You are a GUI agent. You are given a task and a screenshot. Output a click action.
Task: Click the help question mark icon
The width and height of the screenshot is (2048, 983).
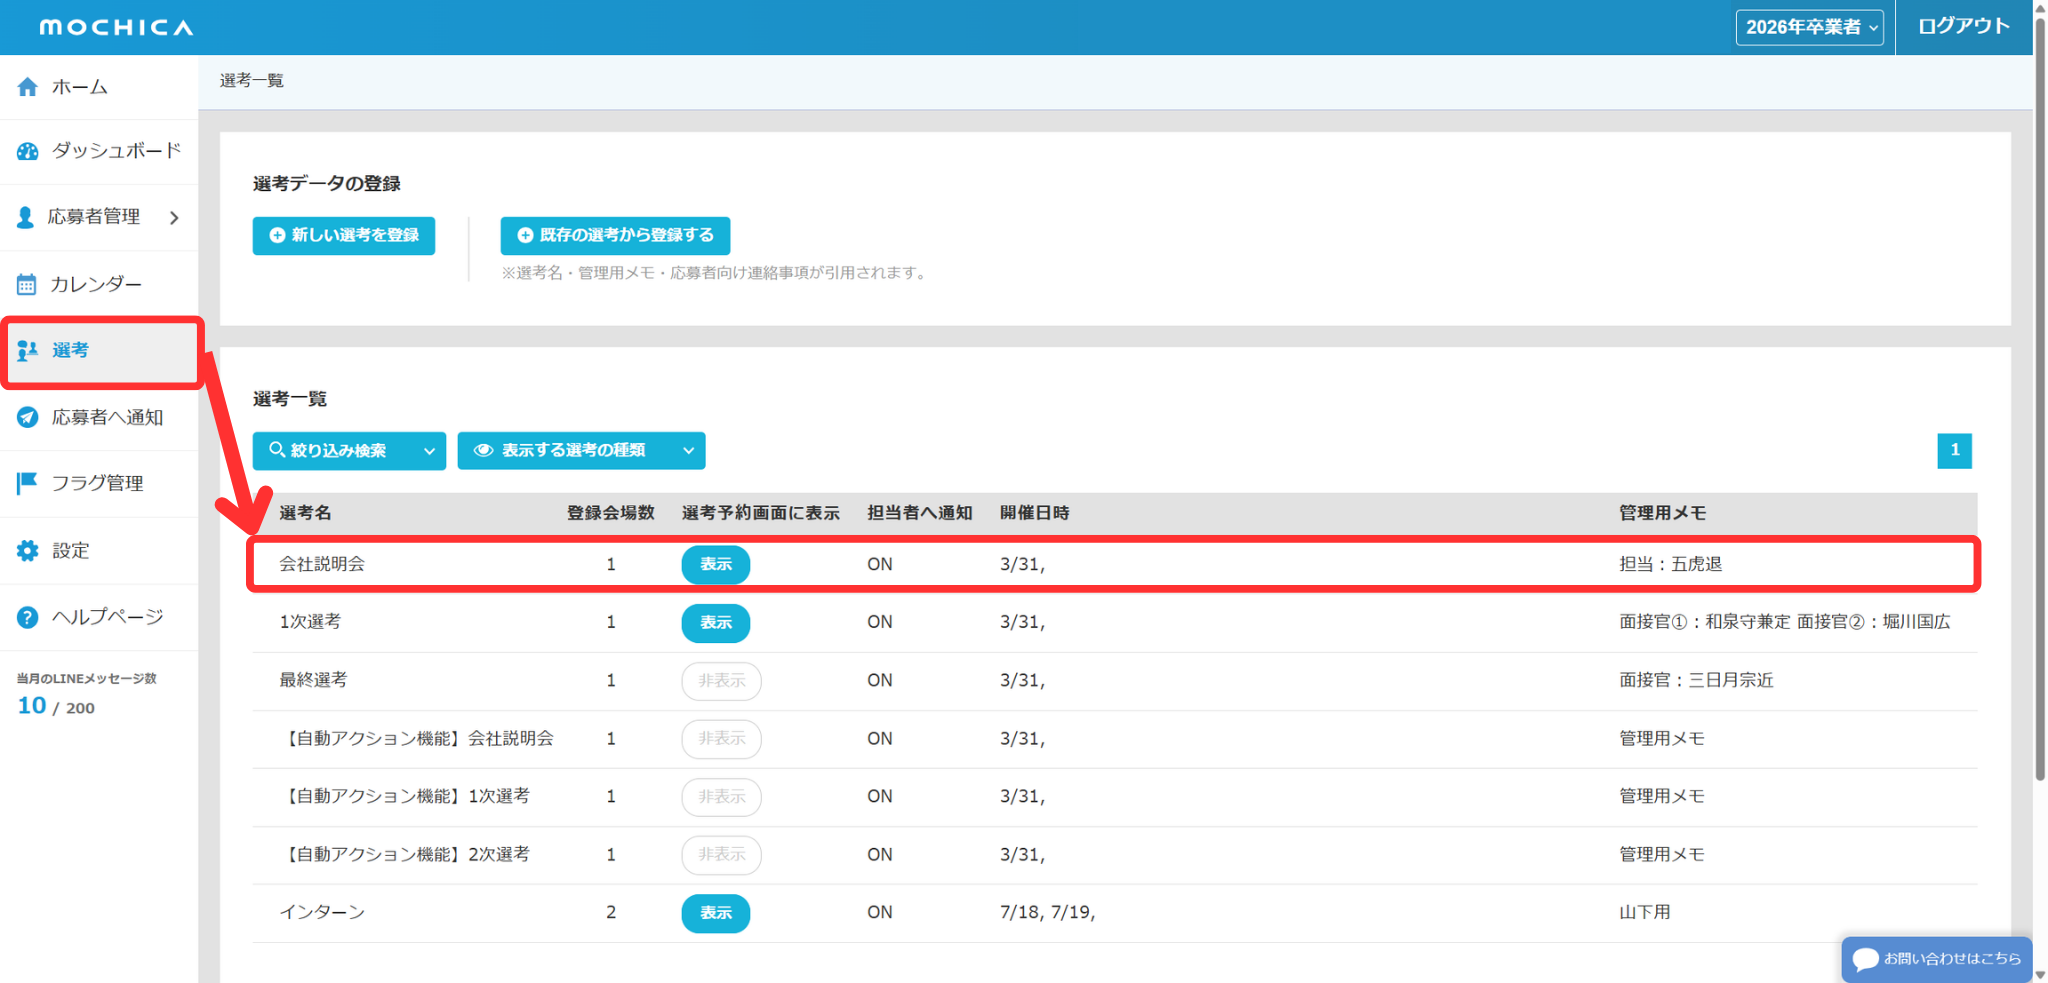[28, 617]
